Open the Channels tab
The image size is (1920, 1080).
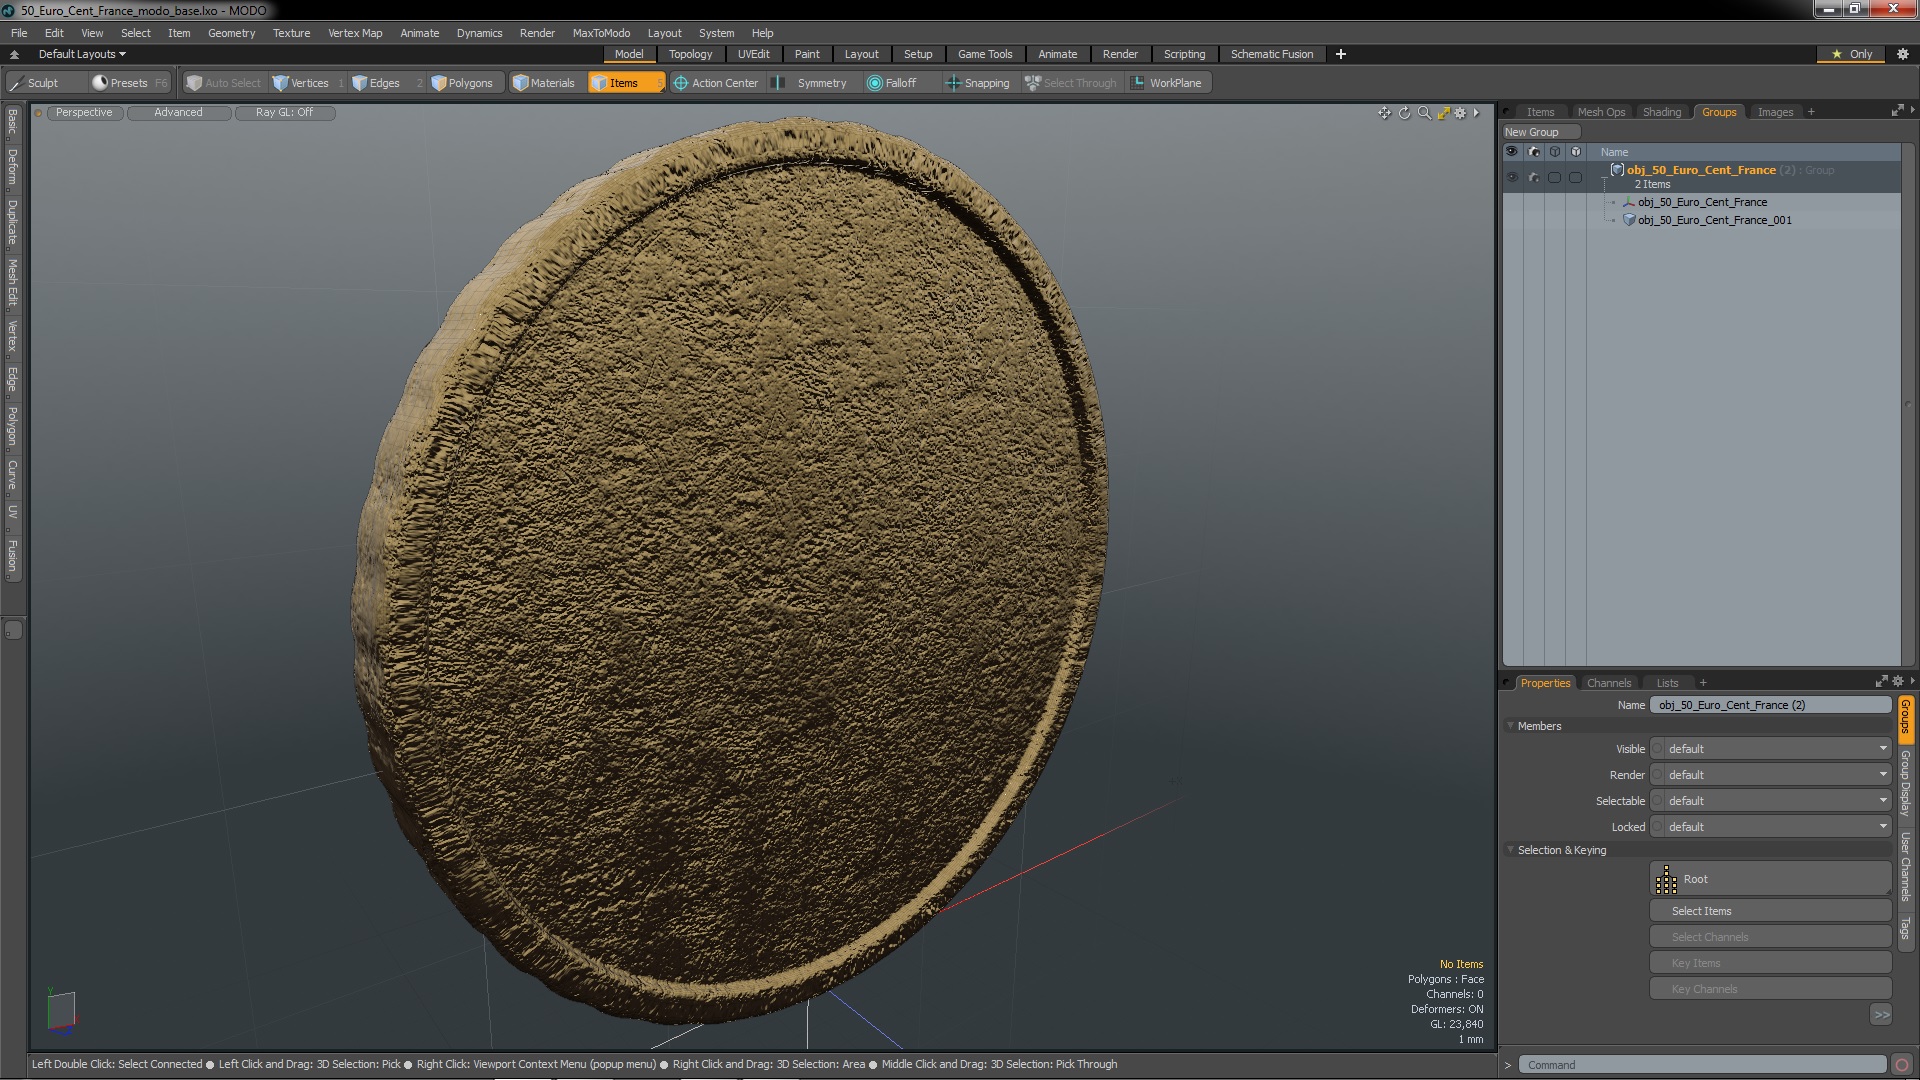pos(1608,683)
